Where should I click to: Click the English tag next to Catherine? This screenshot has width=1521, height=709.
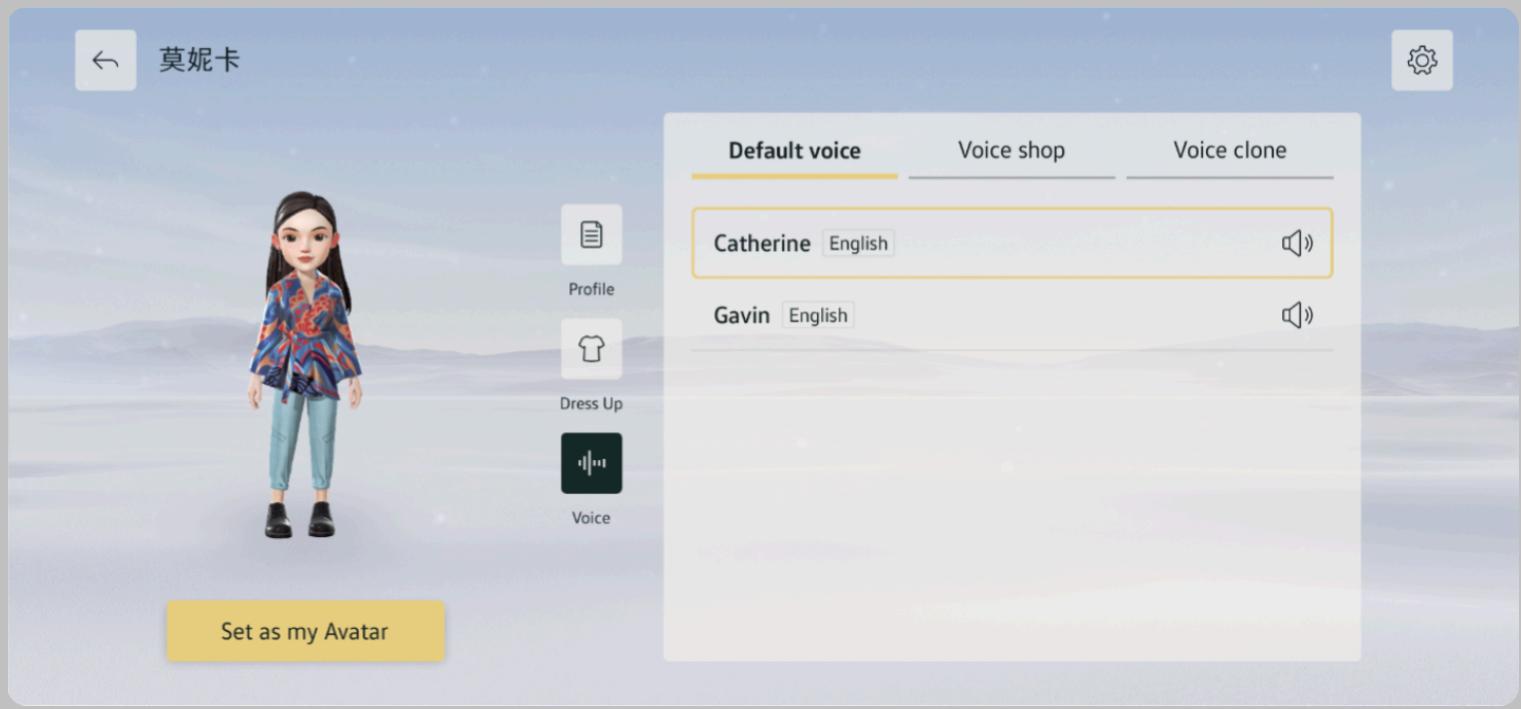[x=858, y=243]
